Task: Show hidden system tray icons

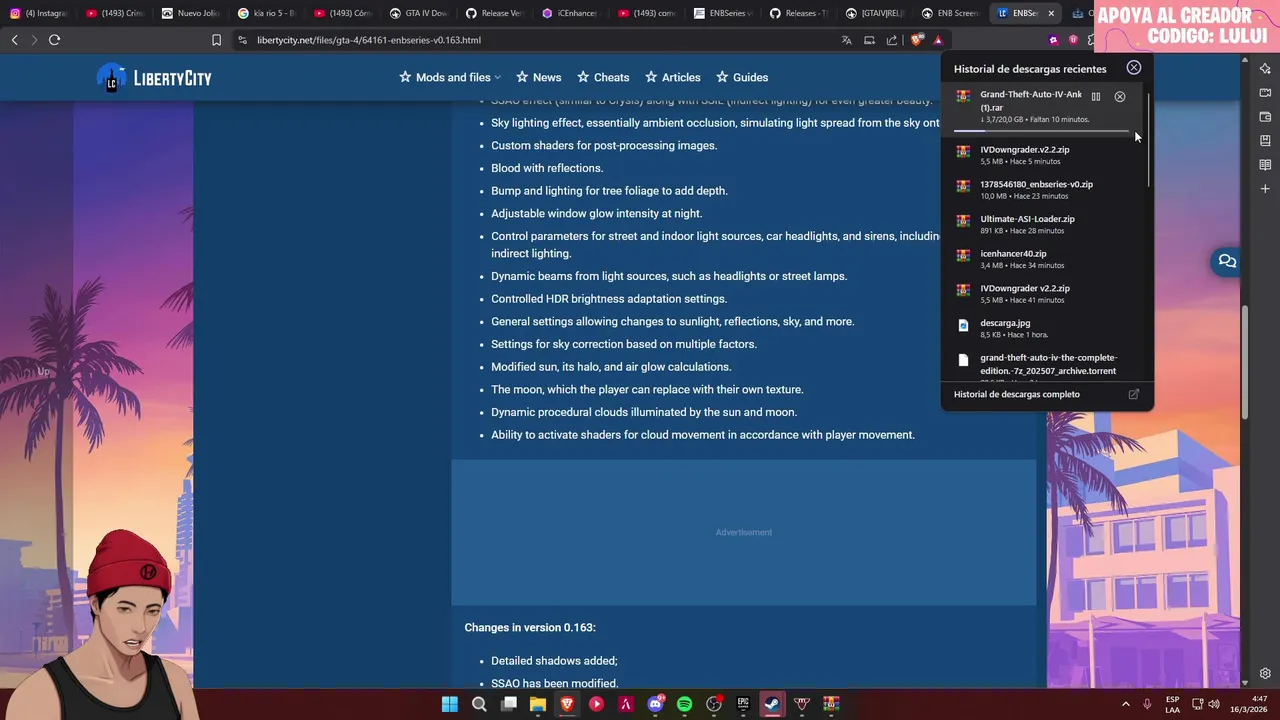Action: point(1125,704)
